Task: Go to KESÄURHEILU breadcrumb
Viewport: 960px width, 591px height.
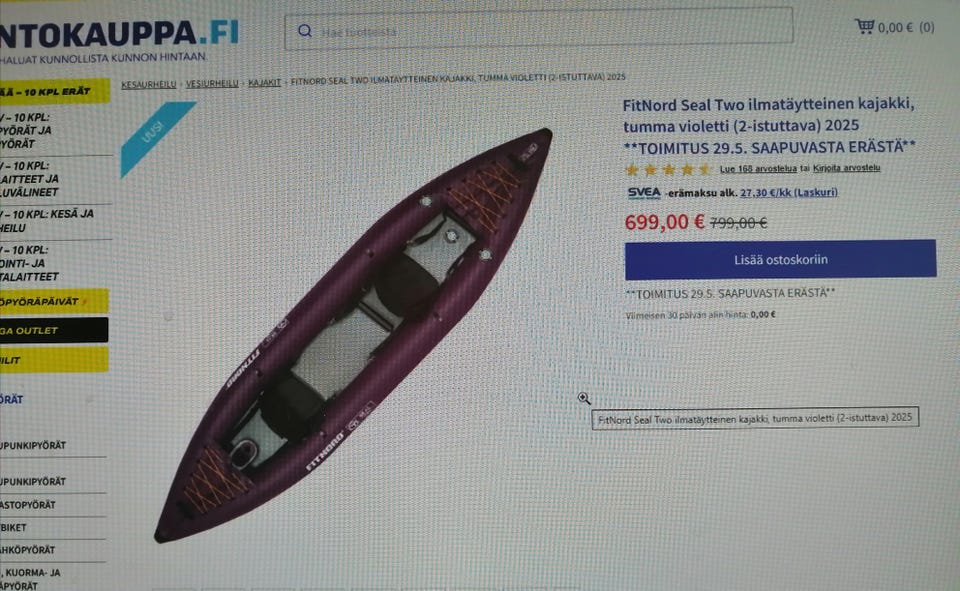Action: pos(149,85)
